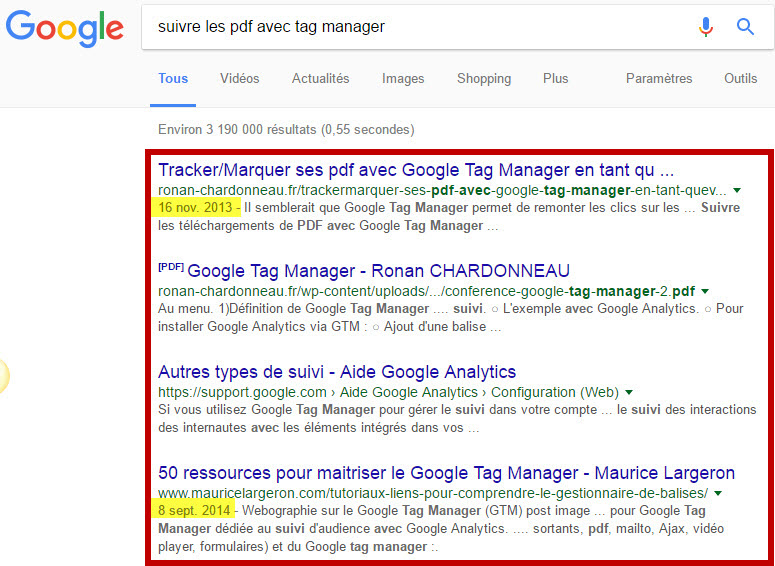Click the https://support.google.com breadcrumb text
Image resolution: width=775 pixels, height=566 pixels.
[388, 392]
